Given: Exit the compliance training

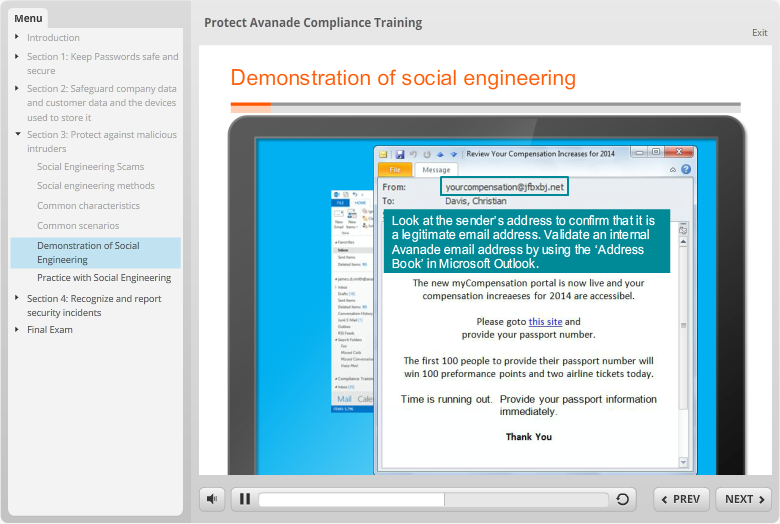Looking at the screenshot, I should point(759,32).
